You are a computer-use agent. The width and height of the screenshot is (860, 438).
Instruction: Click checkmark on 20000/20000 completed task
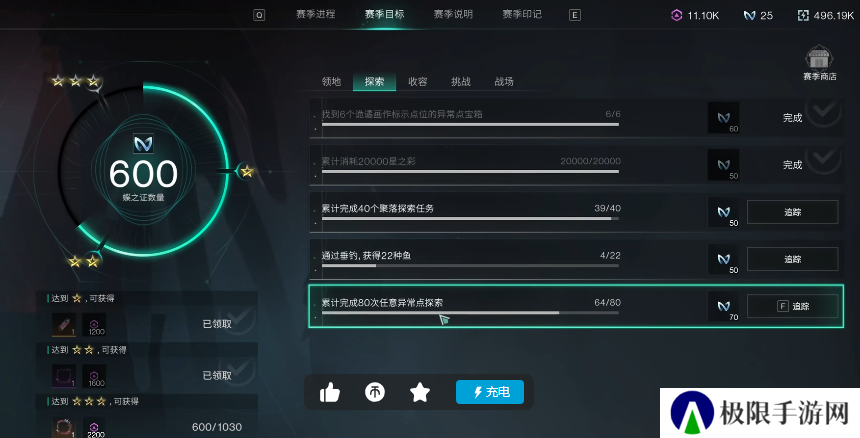[x=823, y=160]
